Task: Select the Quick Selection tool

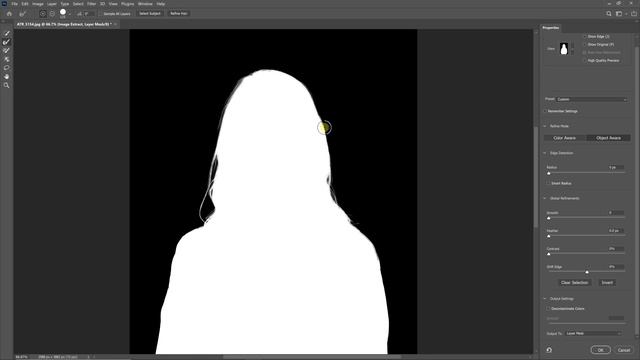Action: point(7,33)
